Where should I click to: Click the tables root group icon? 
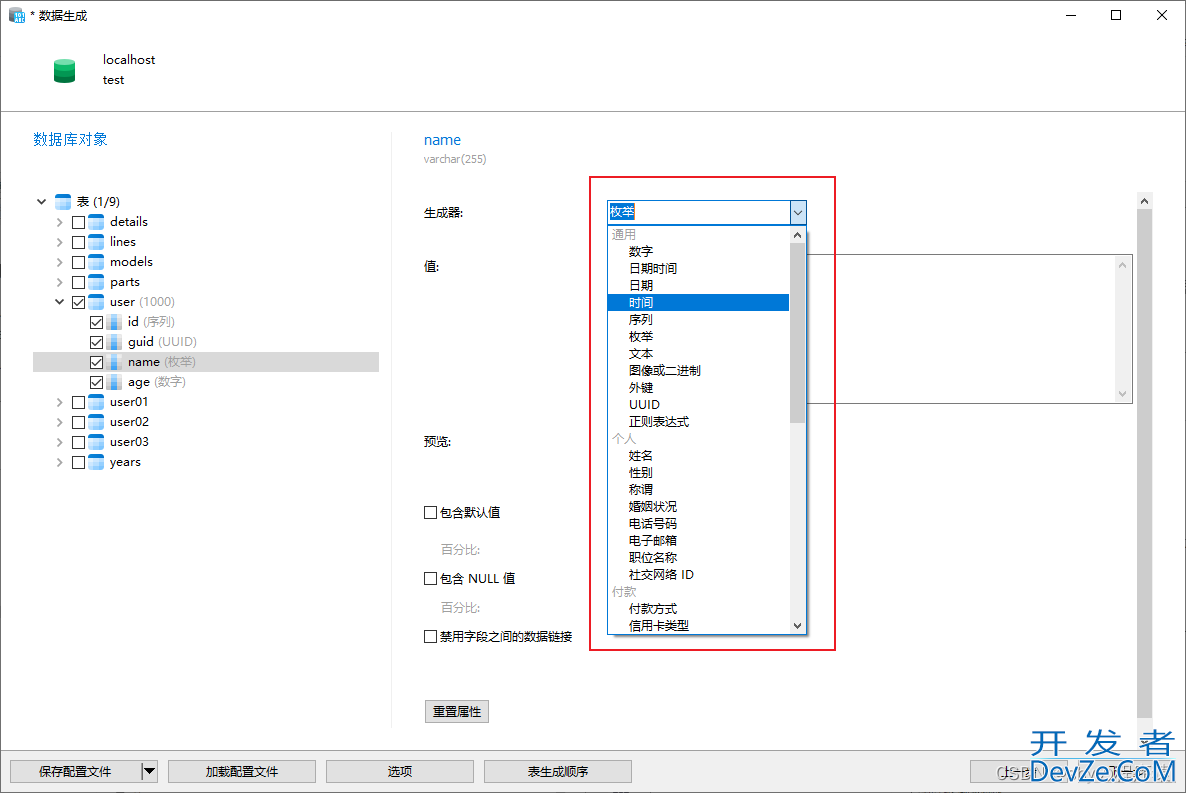tap(63, 201)
